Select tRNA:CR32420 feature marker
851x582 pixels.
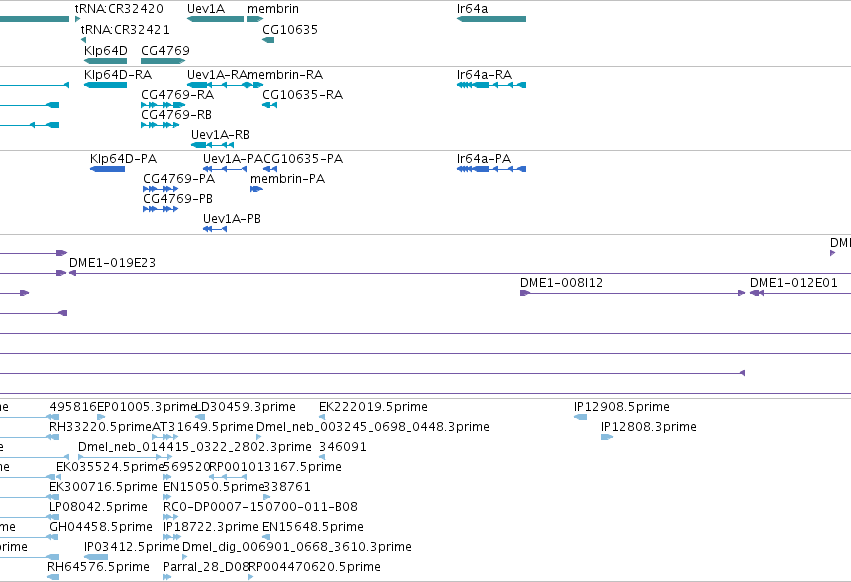(x=78, y=19)
